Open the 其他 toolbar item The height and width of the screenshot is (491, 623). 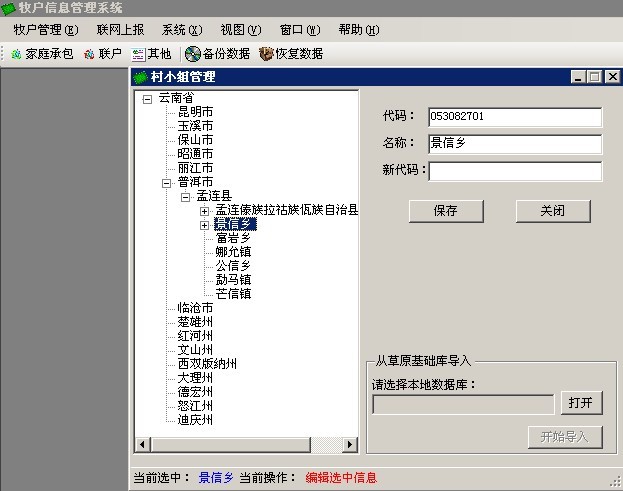139,54
